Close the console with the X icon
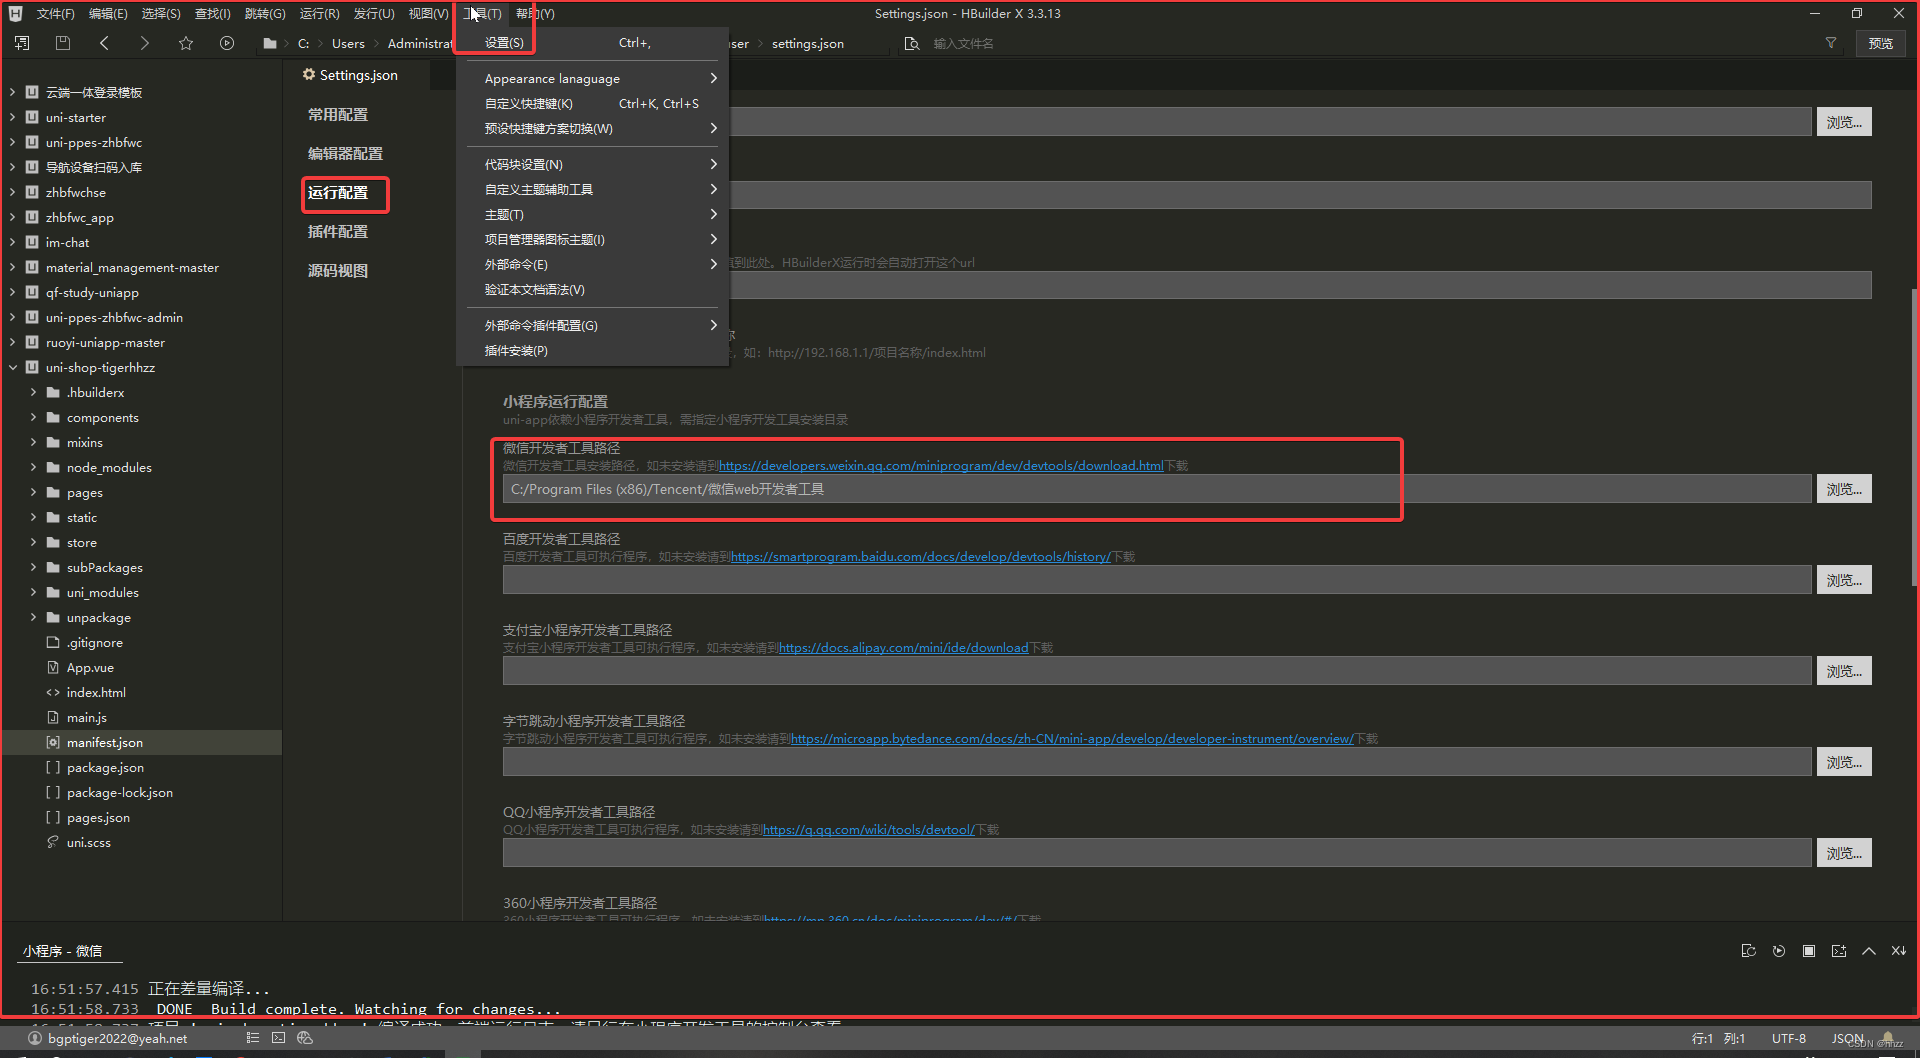The image size is (1920, 1058). tap(1898, 951)
